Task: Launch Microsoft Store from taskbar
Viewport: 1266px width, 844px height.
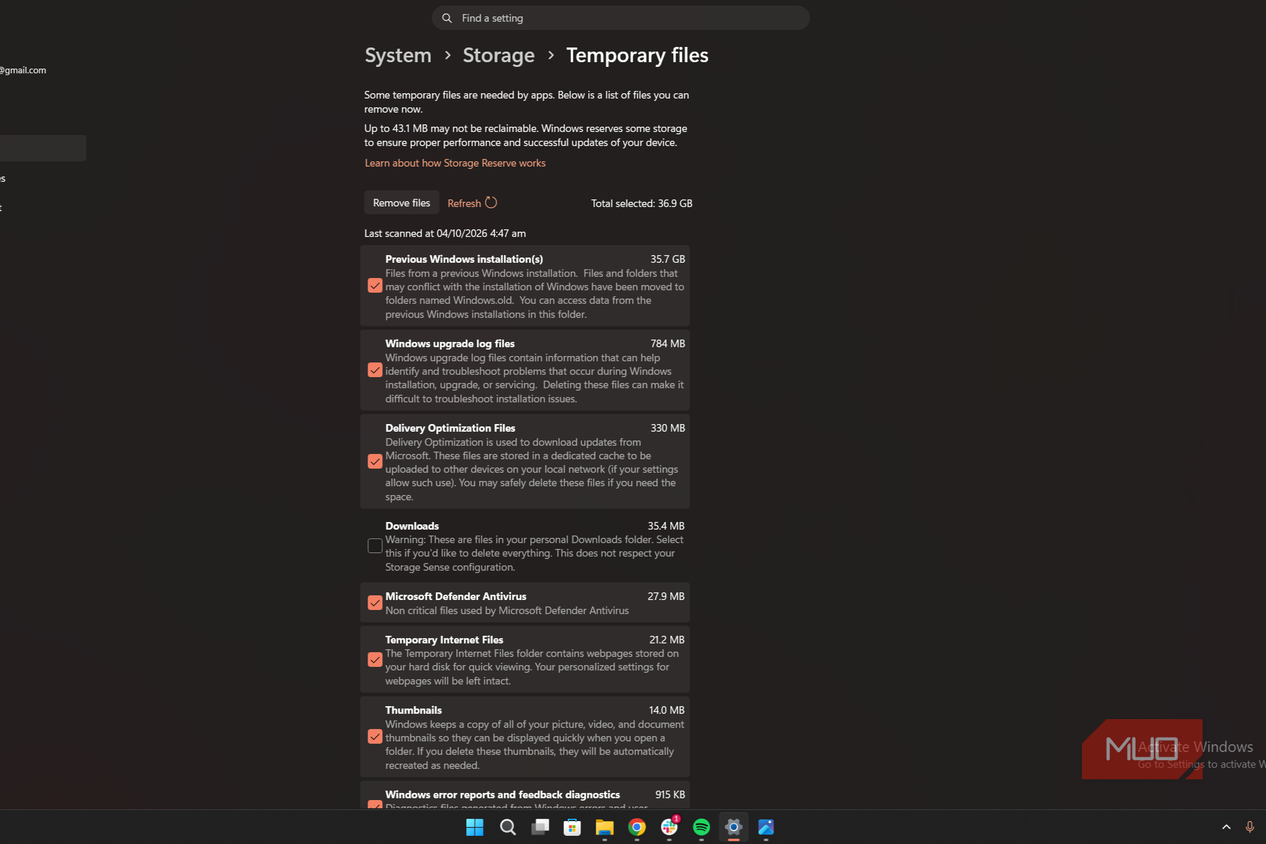Action: pos(572,827)
